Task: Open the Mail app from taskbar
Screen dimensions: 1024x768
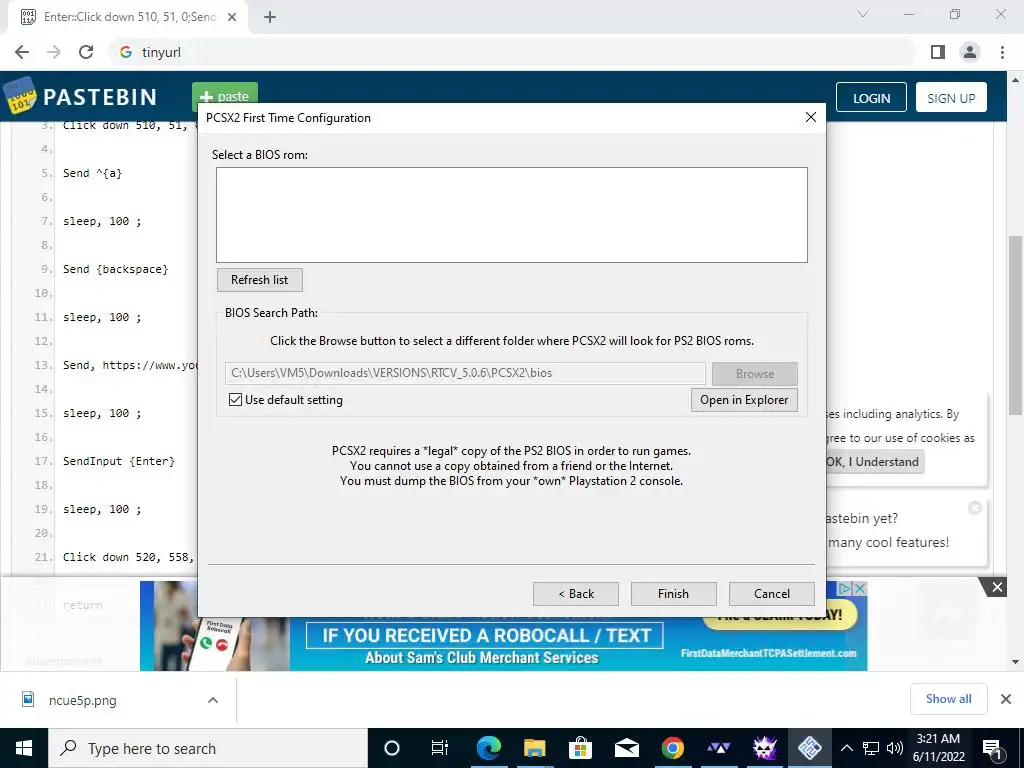Action: [x=626, y=748]
